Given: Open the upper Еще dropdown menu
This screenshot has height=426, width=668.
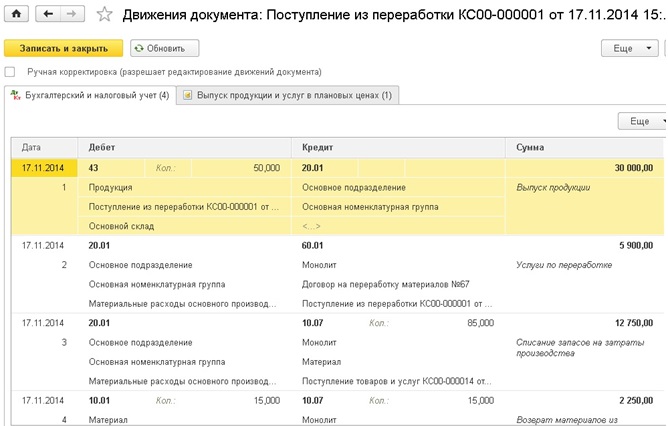Looking at the screenshot, I should (x=630, y=48).
